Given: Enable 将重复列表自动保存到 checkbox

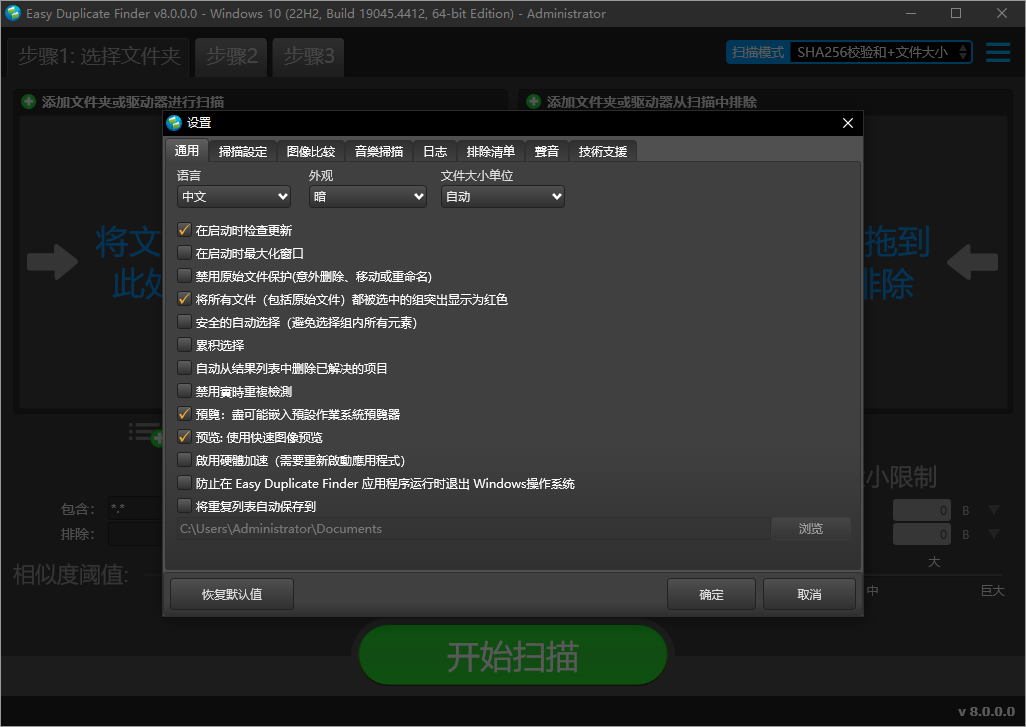Looking at the screenshot, I should [x=185, y=506].
